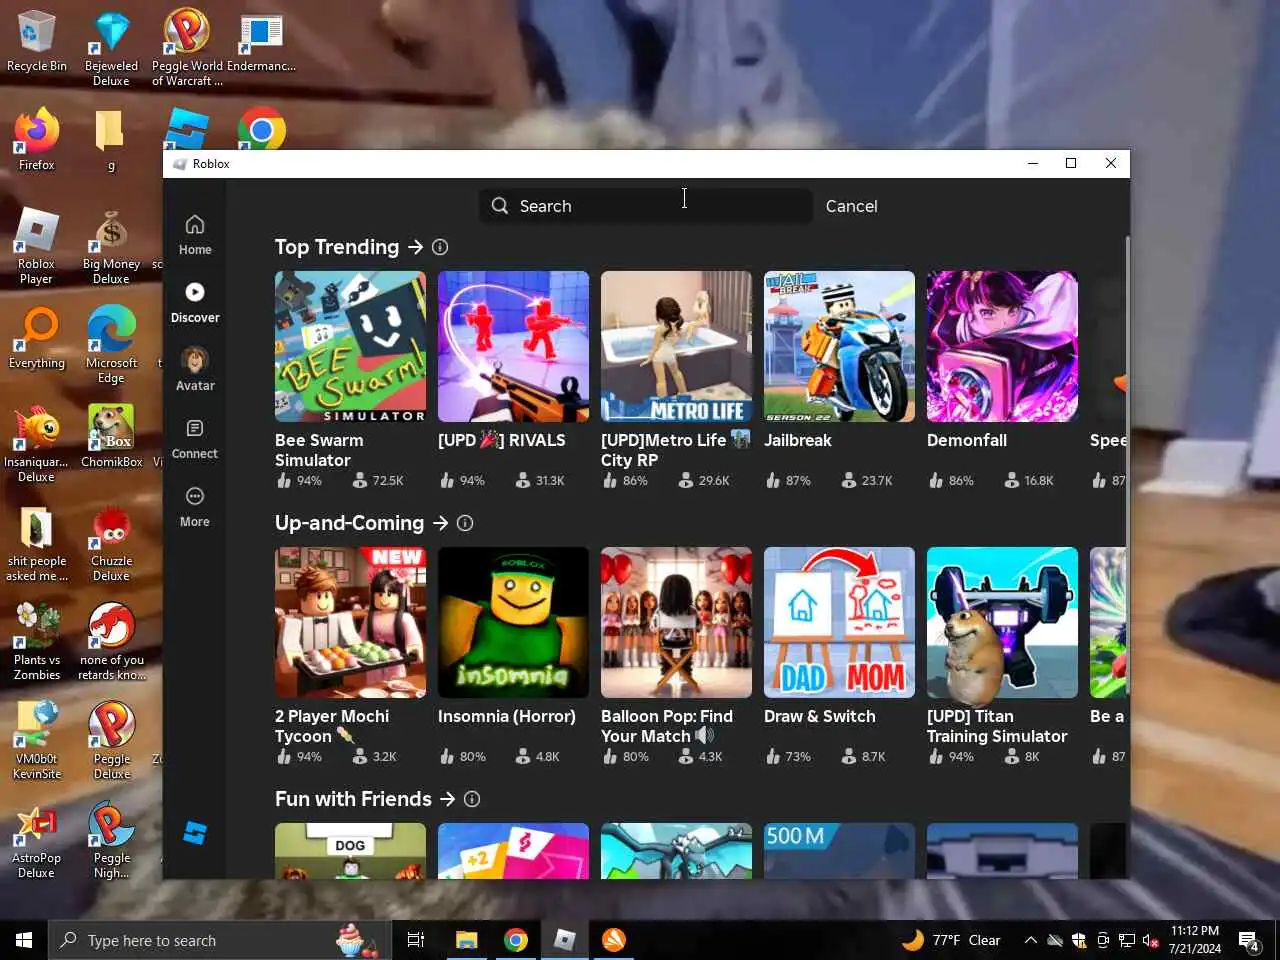The height and width of the screenshot is (960, 1280).
Task: Click the Insomnia (Horror) title text
Action: [x=506, y=716]
